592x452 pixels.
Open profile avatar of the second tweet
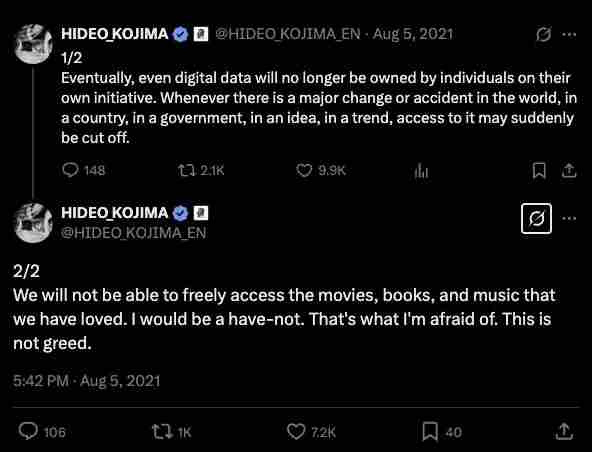pos(33,223)
